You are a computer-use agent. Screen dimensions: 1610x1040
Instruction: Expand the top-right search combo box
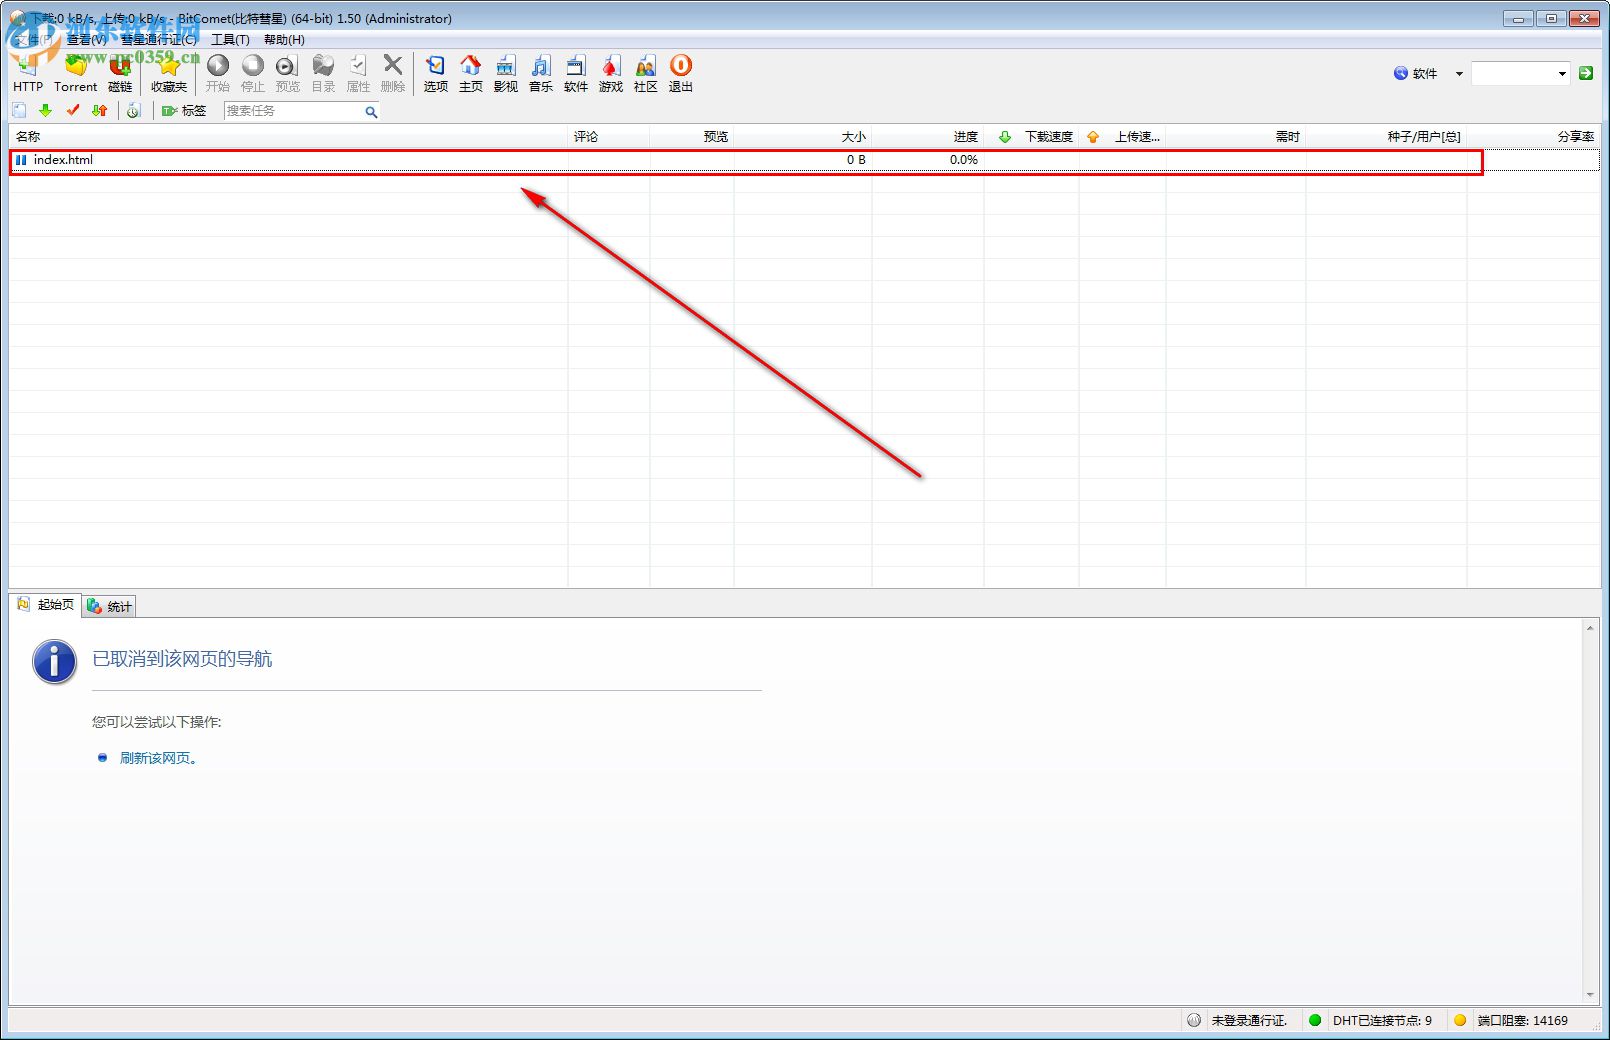1562,73
